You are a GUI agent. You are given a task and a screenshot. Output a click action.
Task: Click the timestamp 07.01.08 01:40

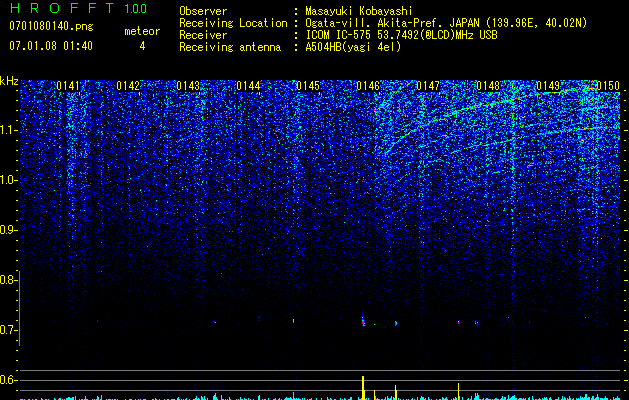51,46
